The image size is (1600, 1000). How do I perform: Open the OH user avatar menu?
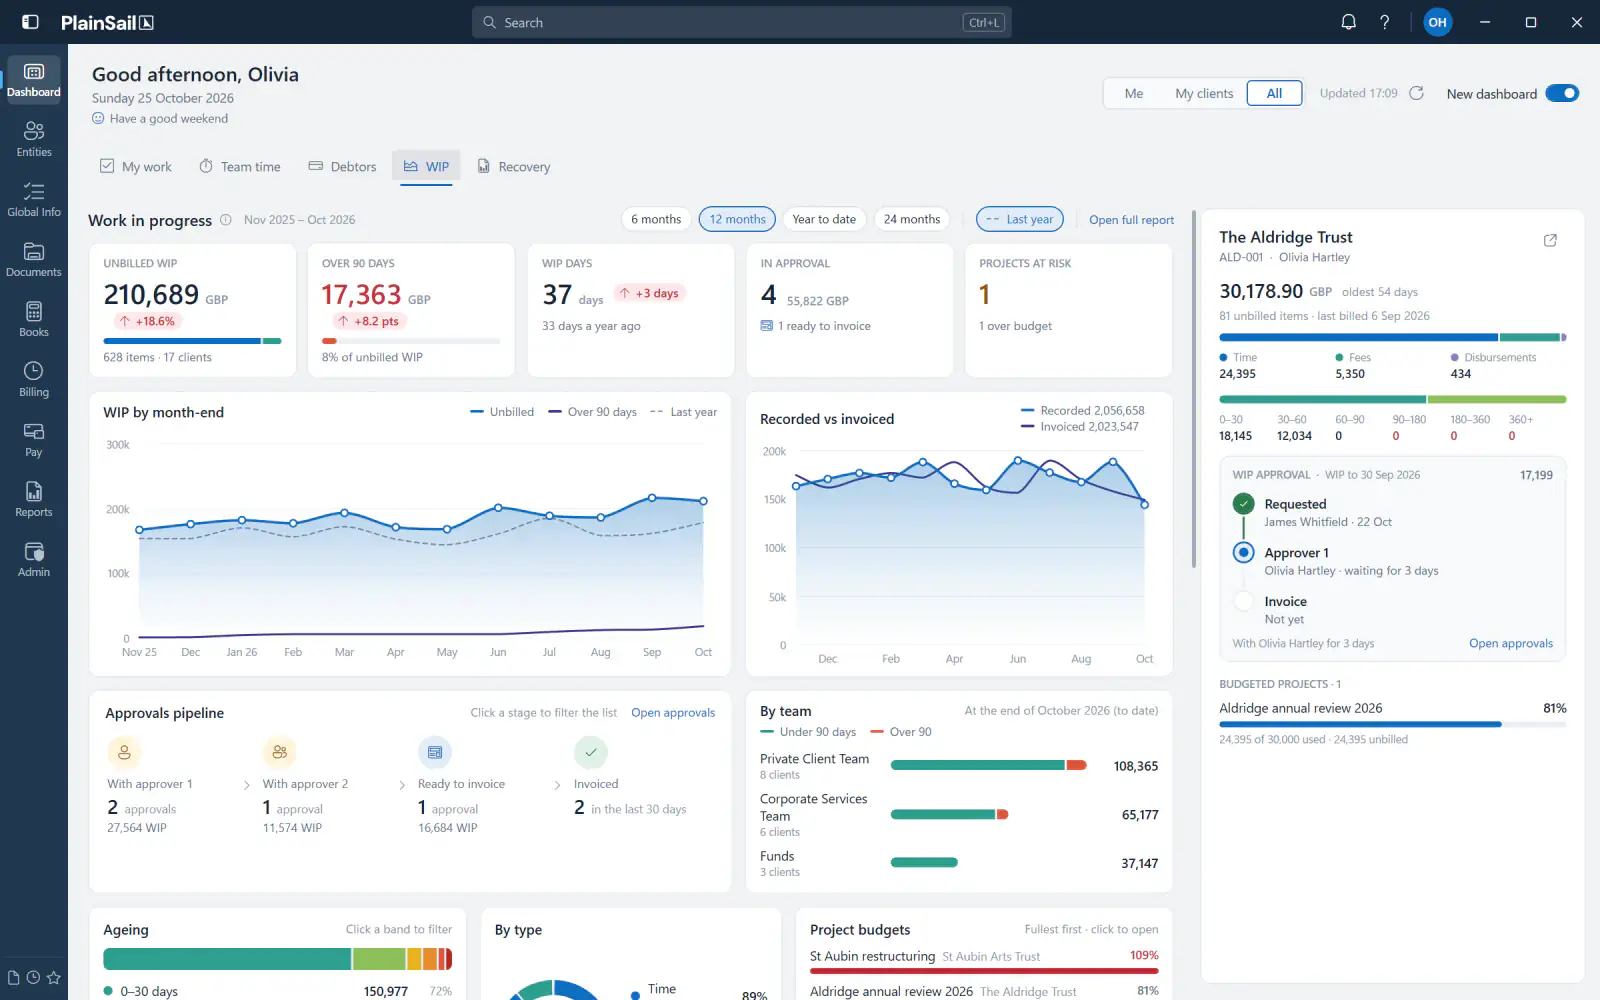1438,22
